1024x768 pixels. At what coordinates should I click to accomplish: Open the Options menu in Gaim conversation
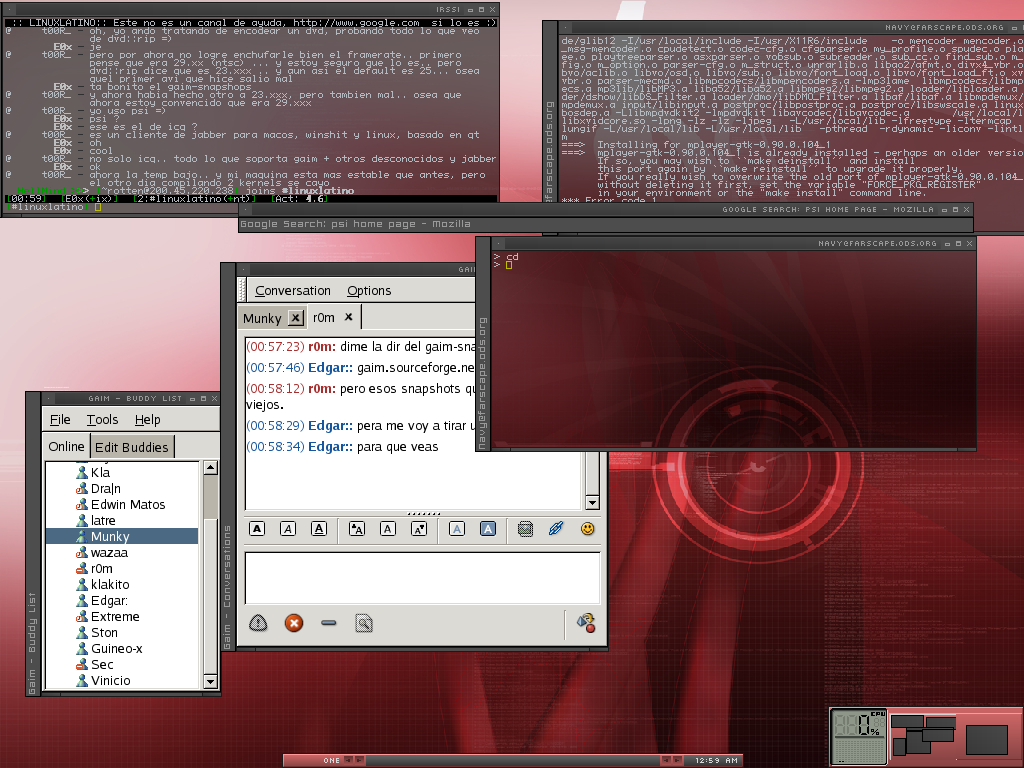pos(369,291)
